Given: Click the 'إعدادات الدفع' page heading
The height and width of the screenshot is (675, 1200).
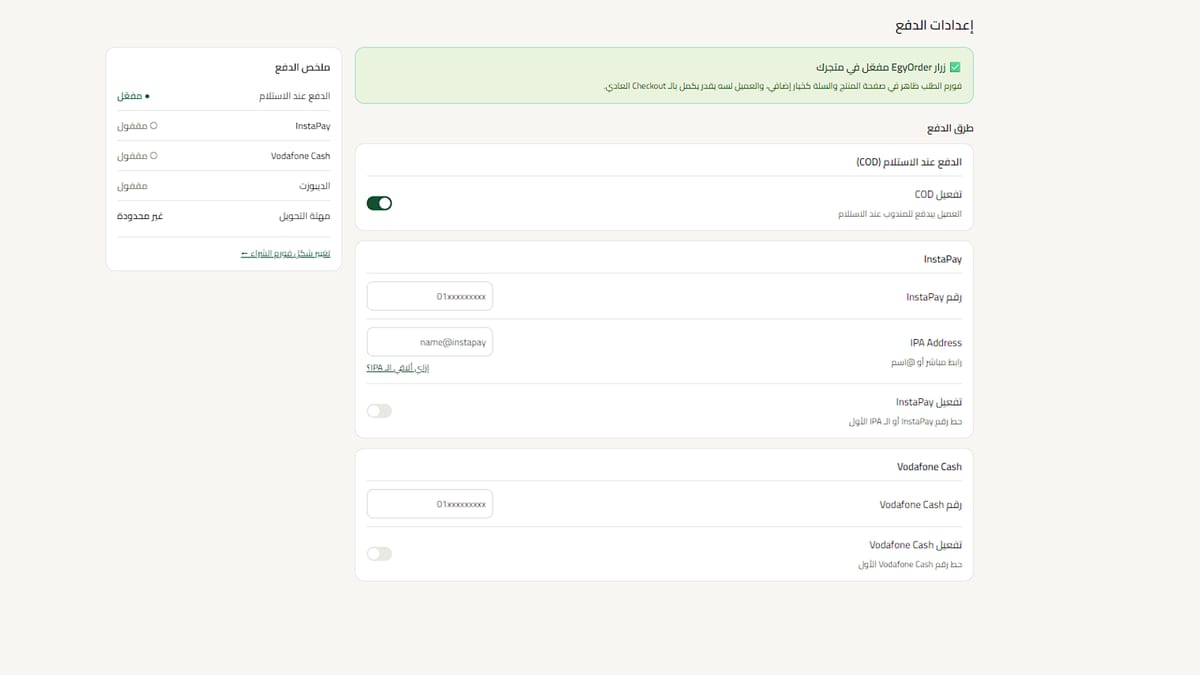Looking at the screenshot, I should (x=932, y=24).
